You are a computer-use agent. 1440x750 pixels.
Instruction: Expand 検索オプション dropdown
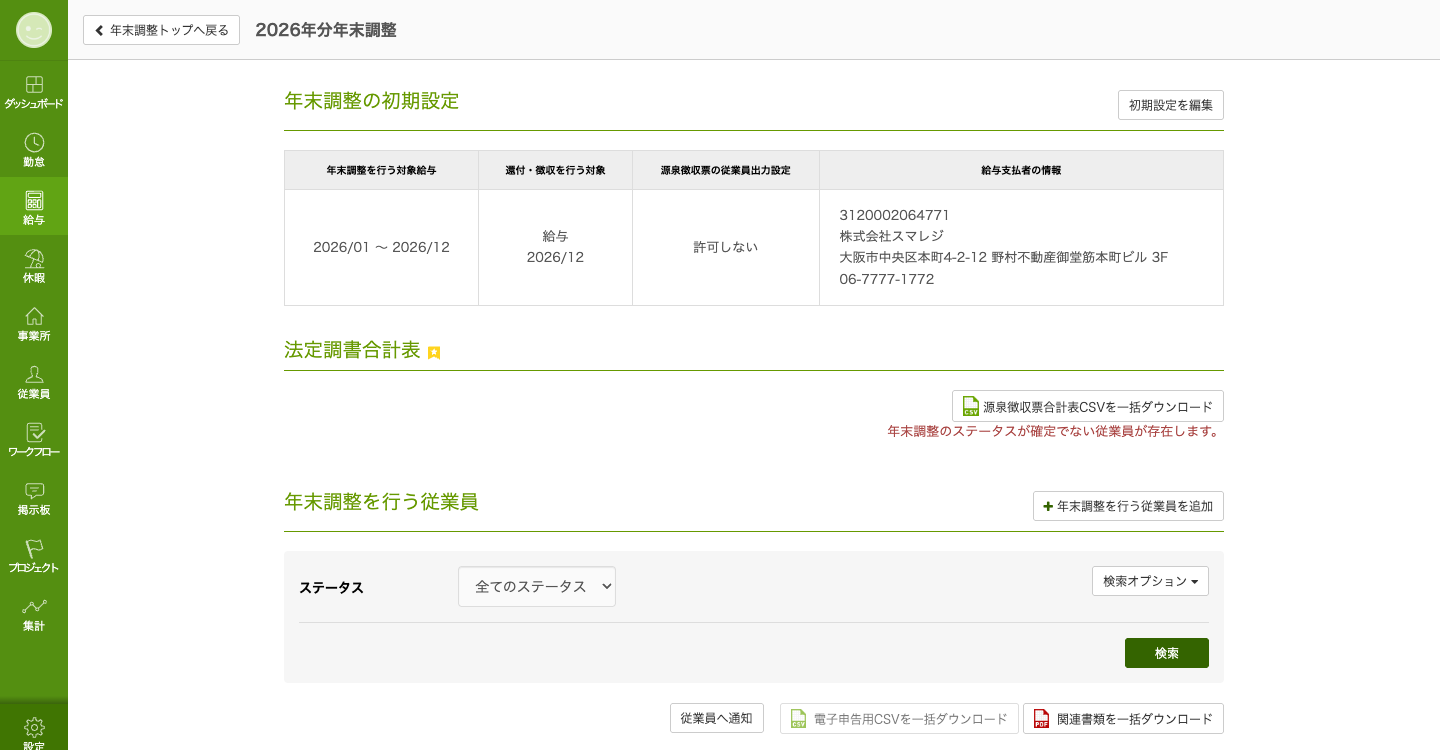click(1150, 581)
